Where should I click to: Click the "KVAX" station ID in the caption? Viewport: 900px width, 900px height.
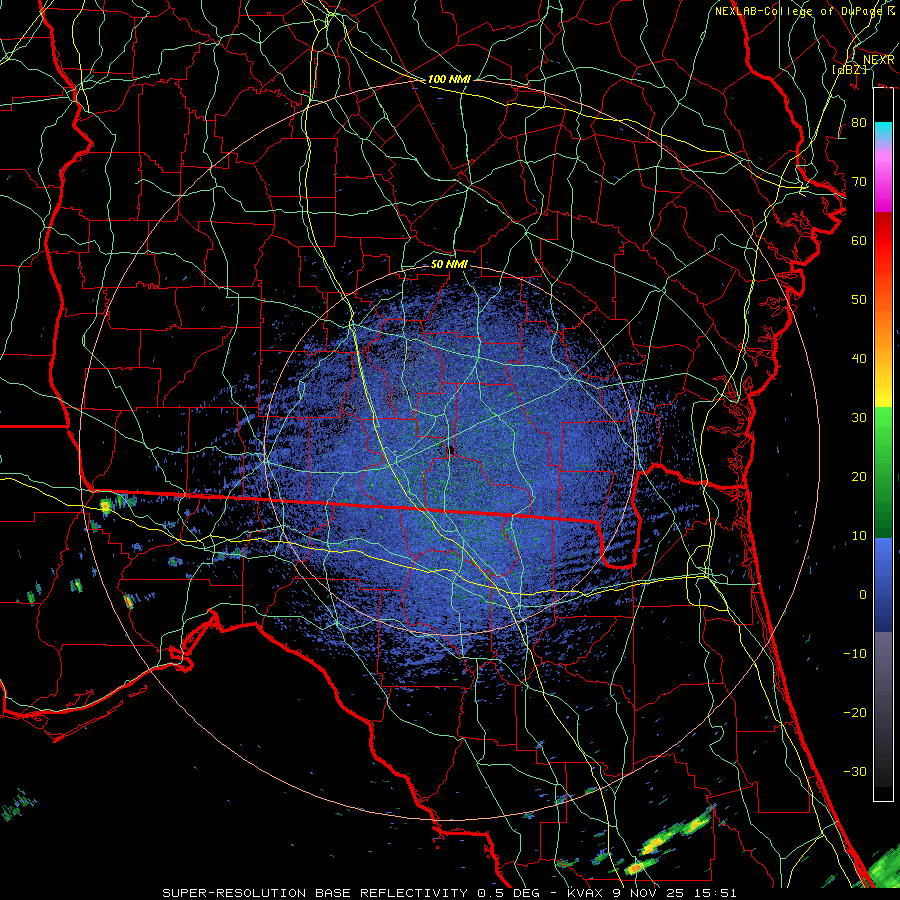(x=584, y=893)
